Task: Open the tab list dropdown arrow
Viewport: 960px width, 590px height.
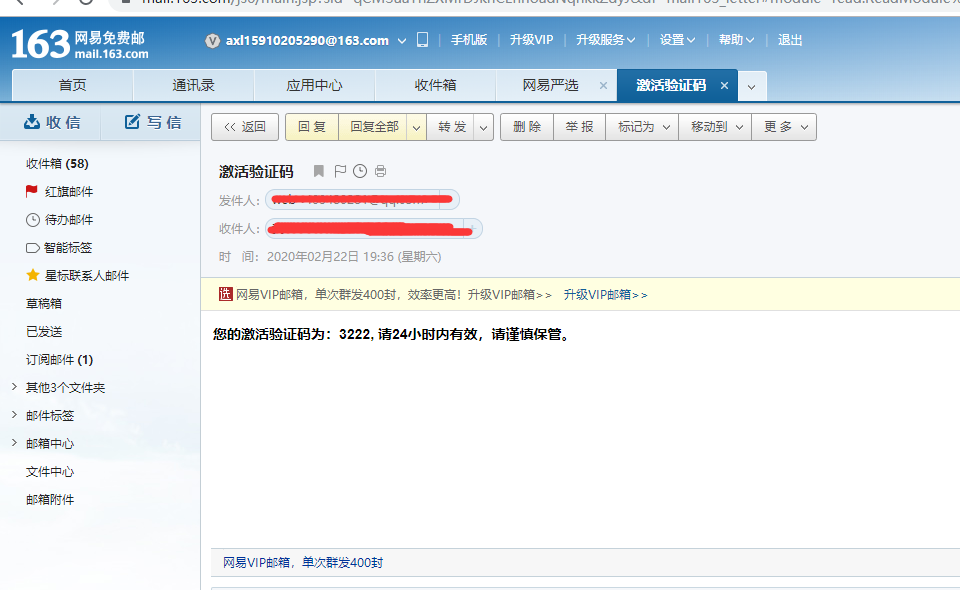Action: tap(752, 86)
